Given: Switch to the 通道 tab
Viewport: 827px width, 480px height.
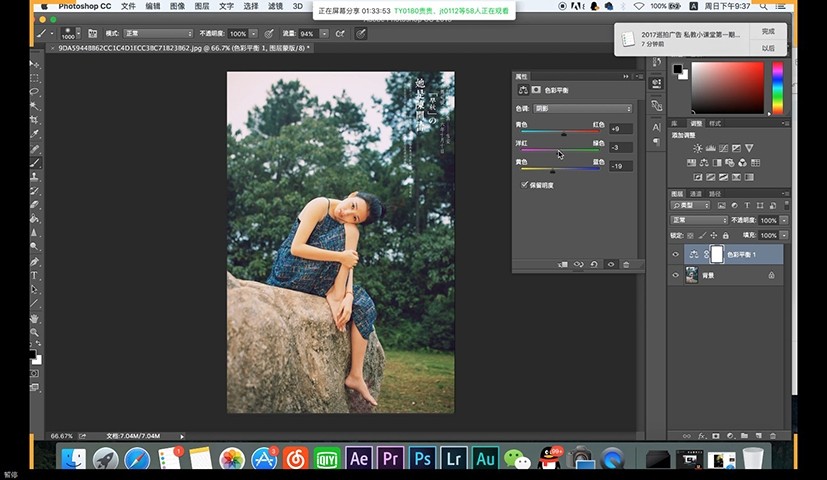Looking at the screenshot, I should pos(696,193).
